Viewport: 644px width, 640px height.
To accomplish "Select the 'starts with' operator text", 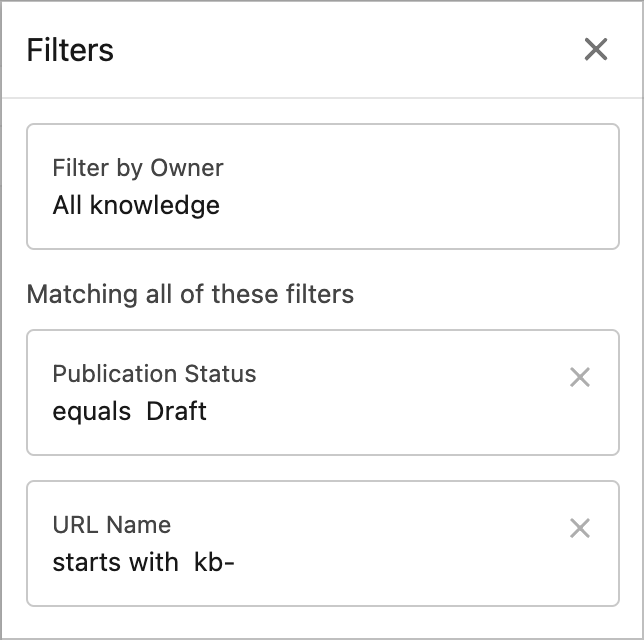I will (115, 562).
